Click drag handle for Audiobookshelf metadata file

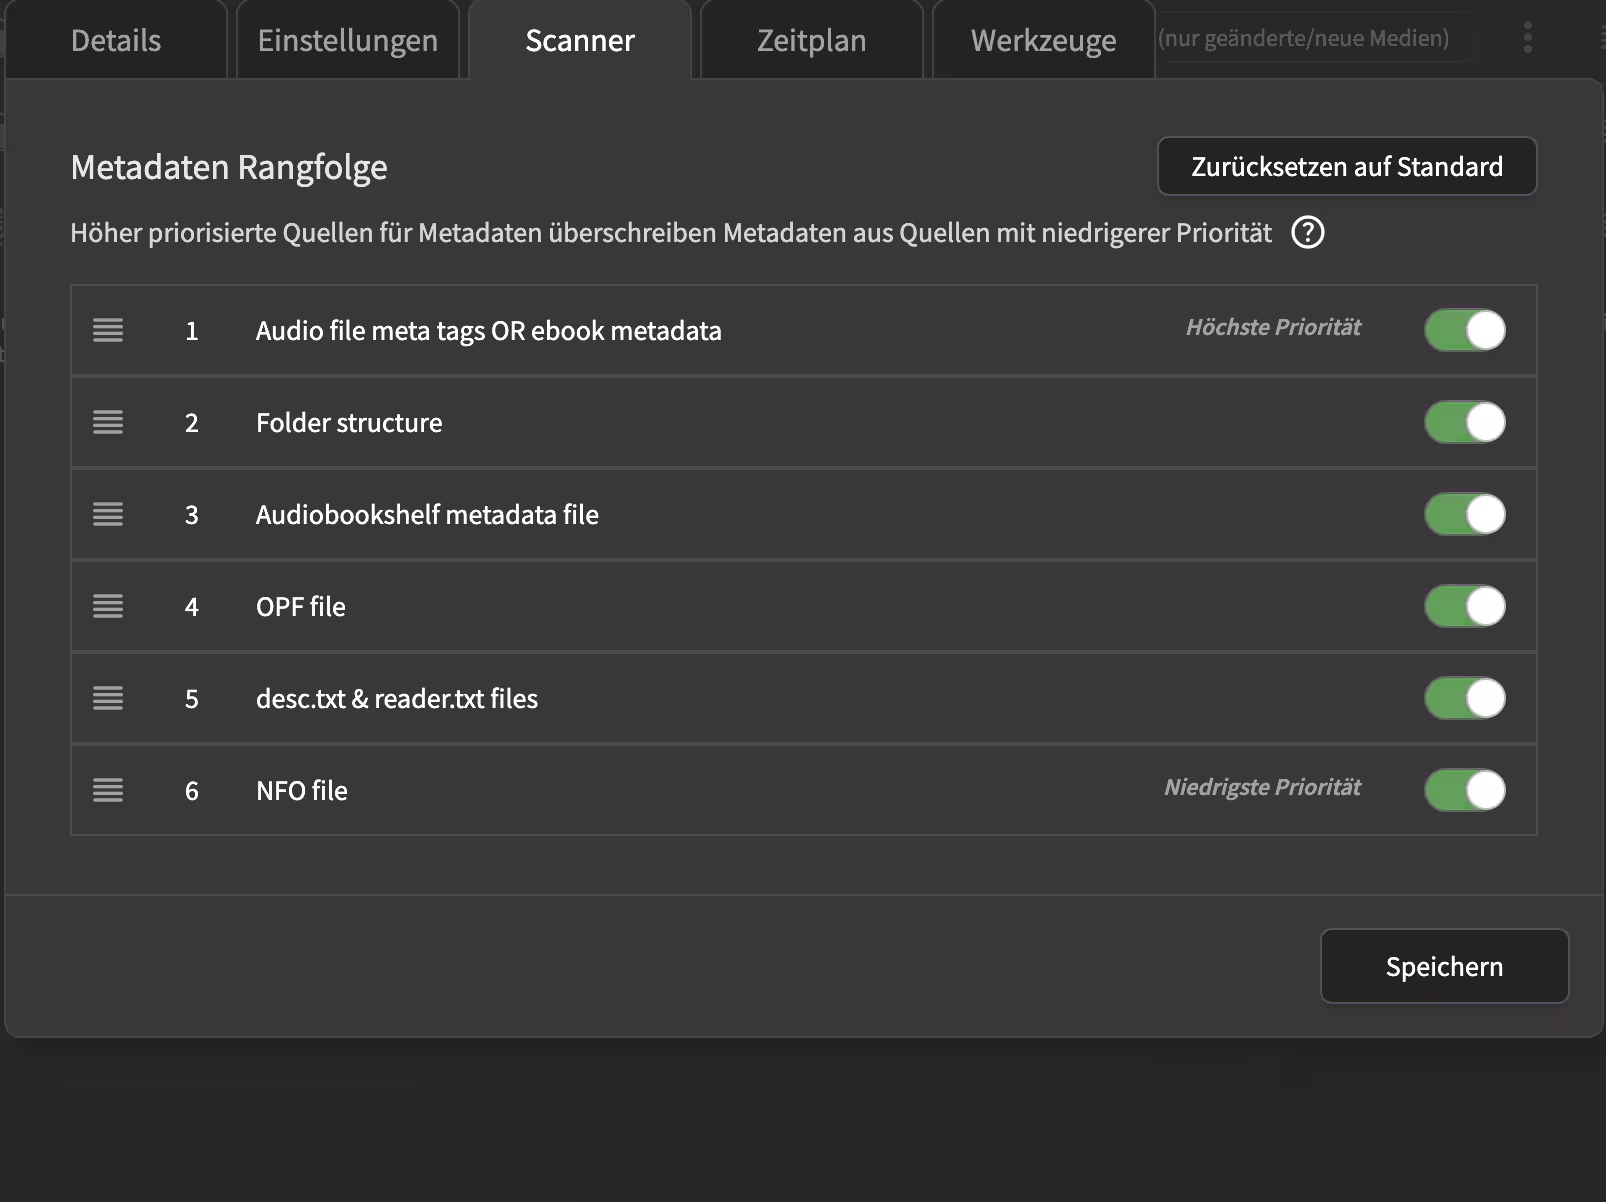click(108, 514)
